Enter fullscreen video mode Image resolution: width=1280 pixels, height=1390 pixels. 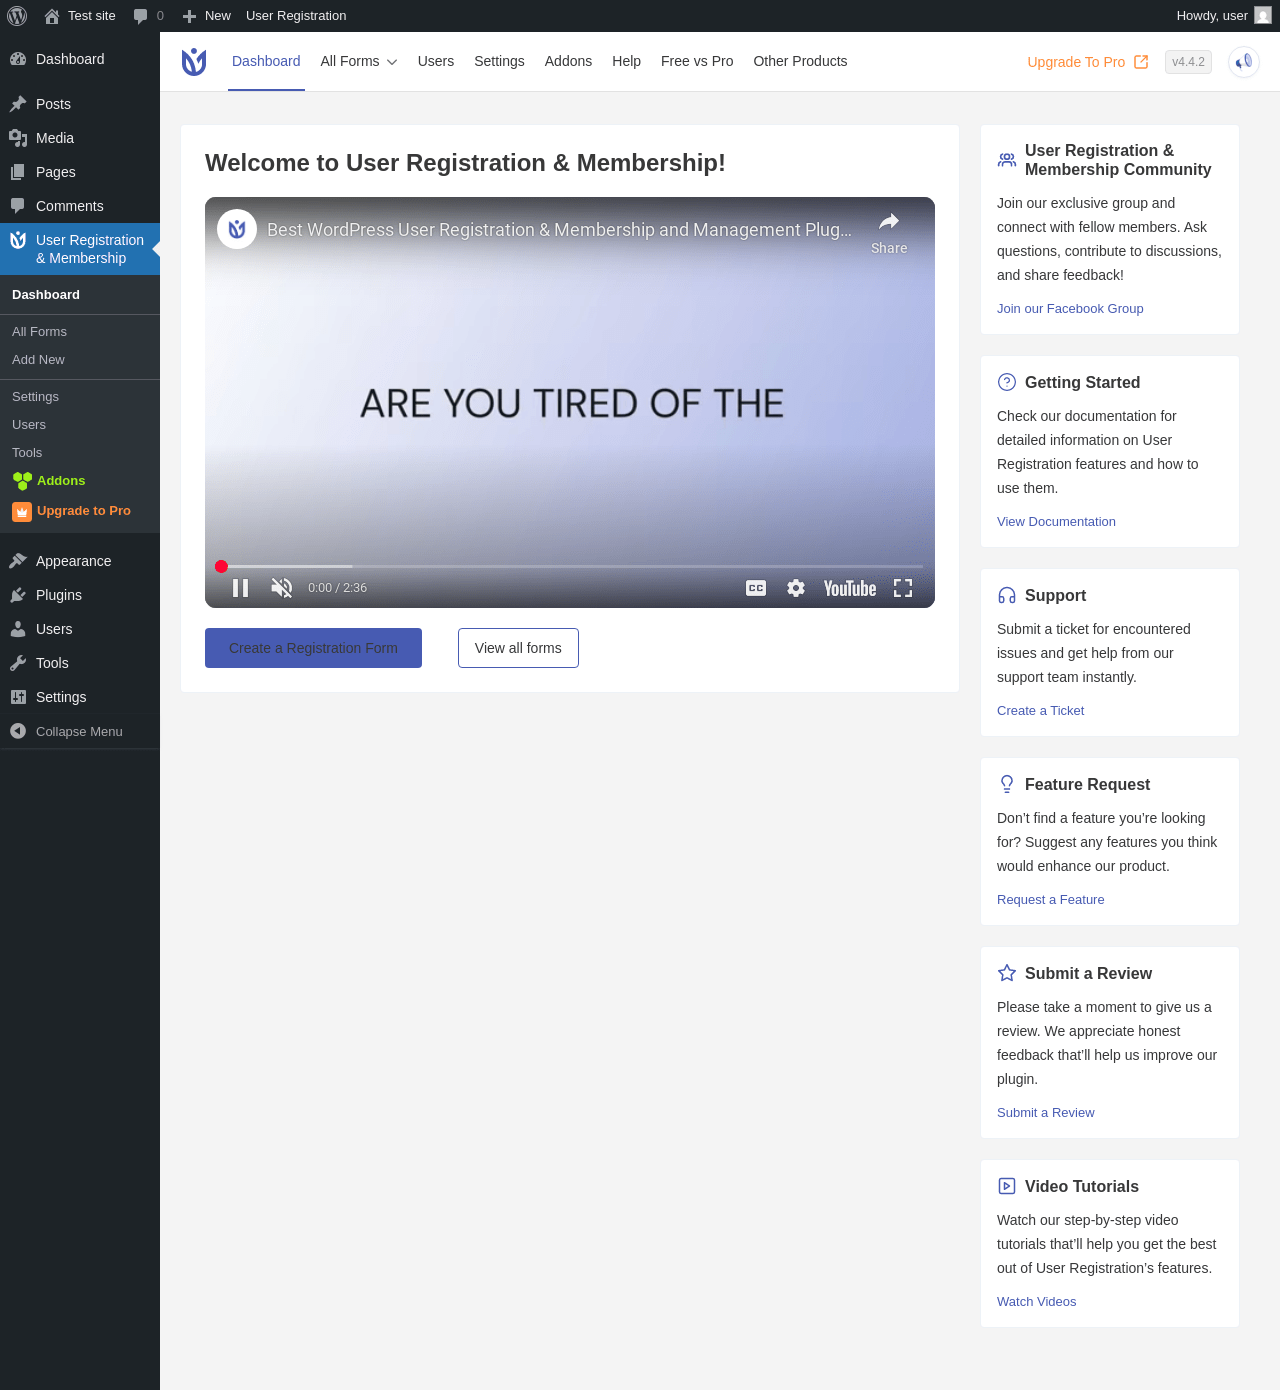[903, 588]
